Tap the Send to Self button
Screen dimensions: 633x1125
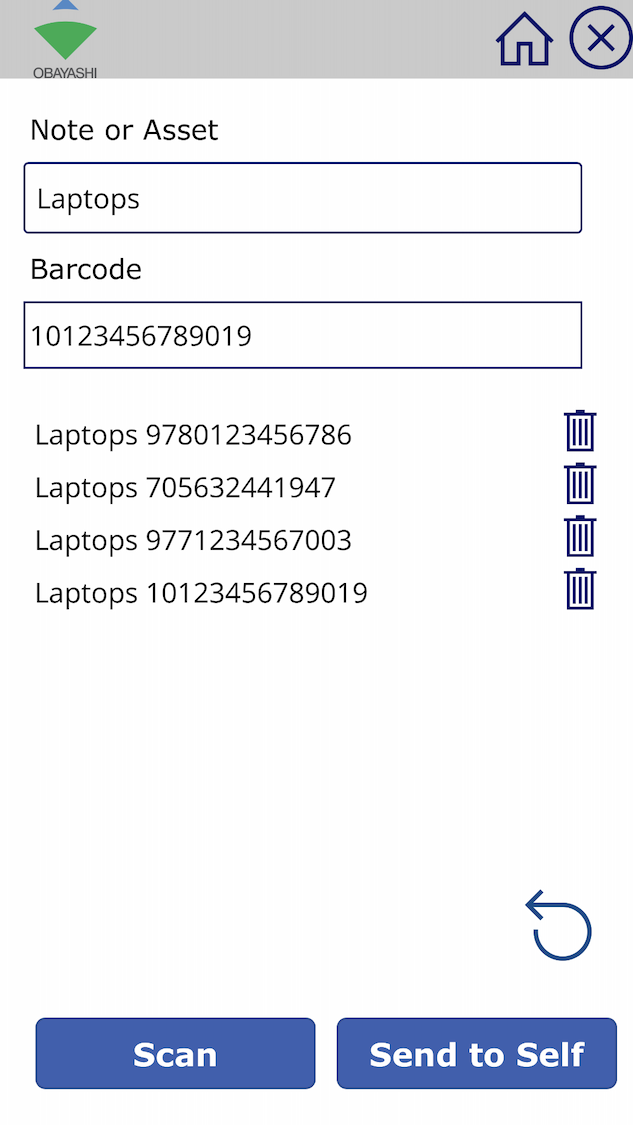[477, 1053]
